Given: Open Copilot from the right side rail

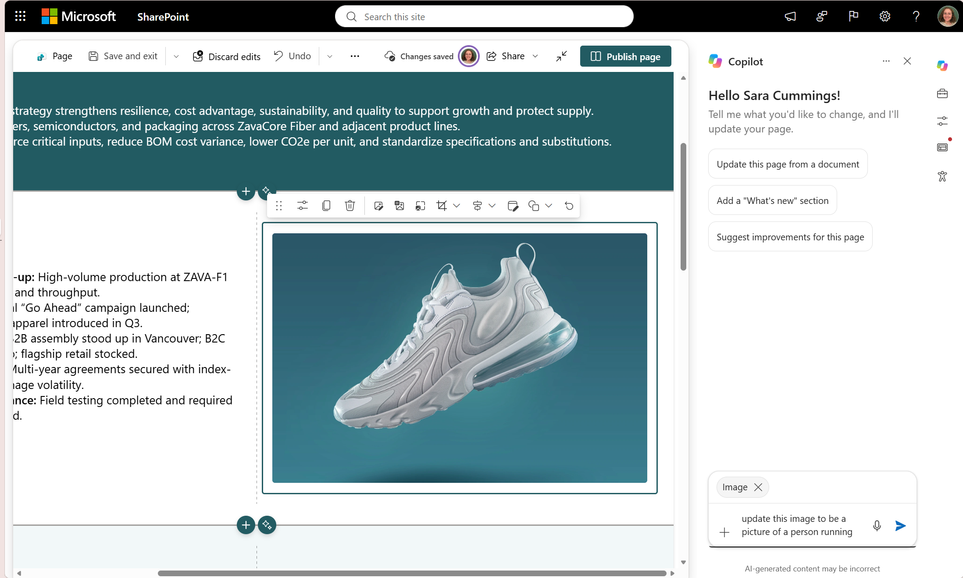Looking at the screenshot, I should [942, 65].
